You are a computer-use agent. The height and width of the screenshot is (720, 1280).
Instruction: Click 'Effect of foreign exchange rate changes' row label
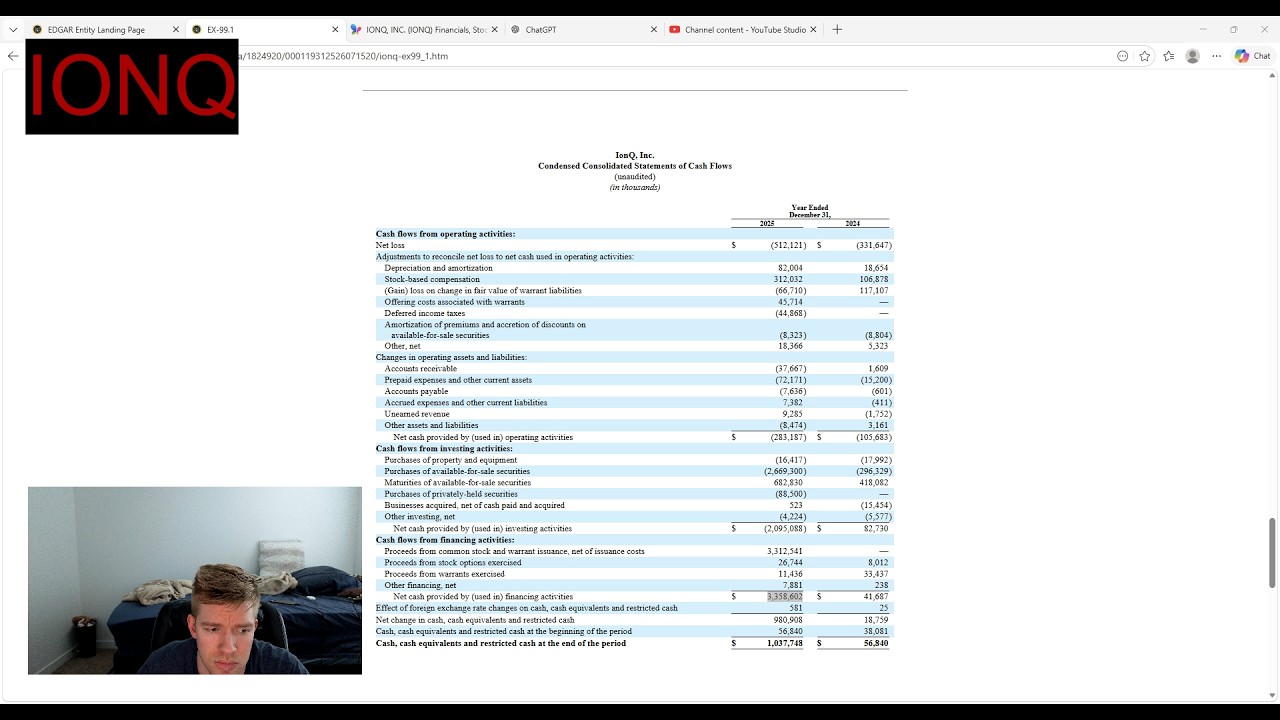(527, 608)
